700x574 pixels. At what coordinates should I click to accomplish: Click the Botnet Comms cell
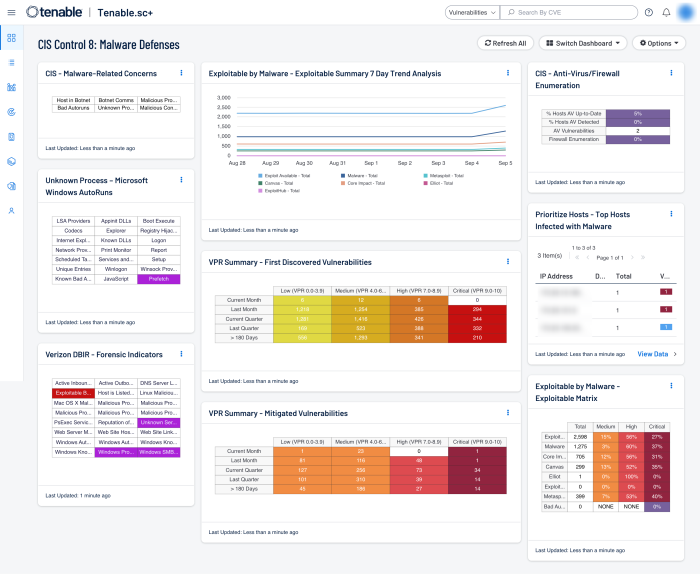pos(116,100)
